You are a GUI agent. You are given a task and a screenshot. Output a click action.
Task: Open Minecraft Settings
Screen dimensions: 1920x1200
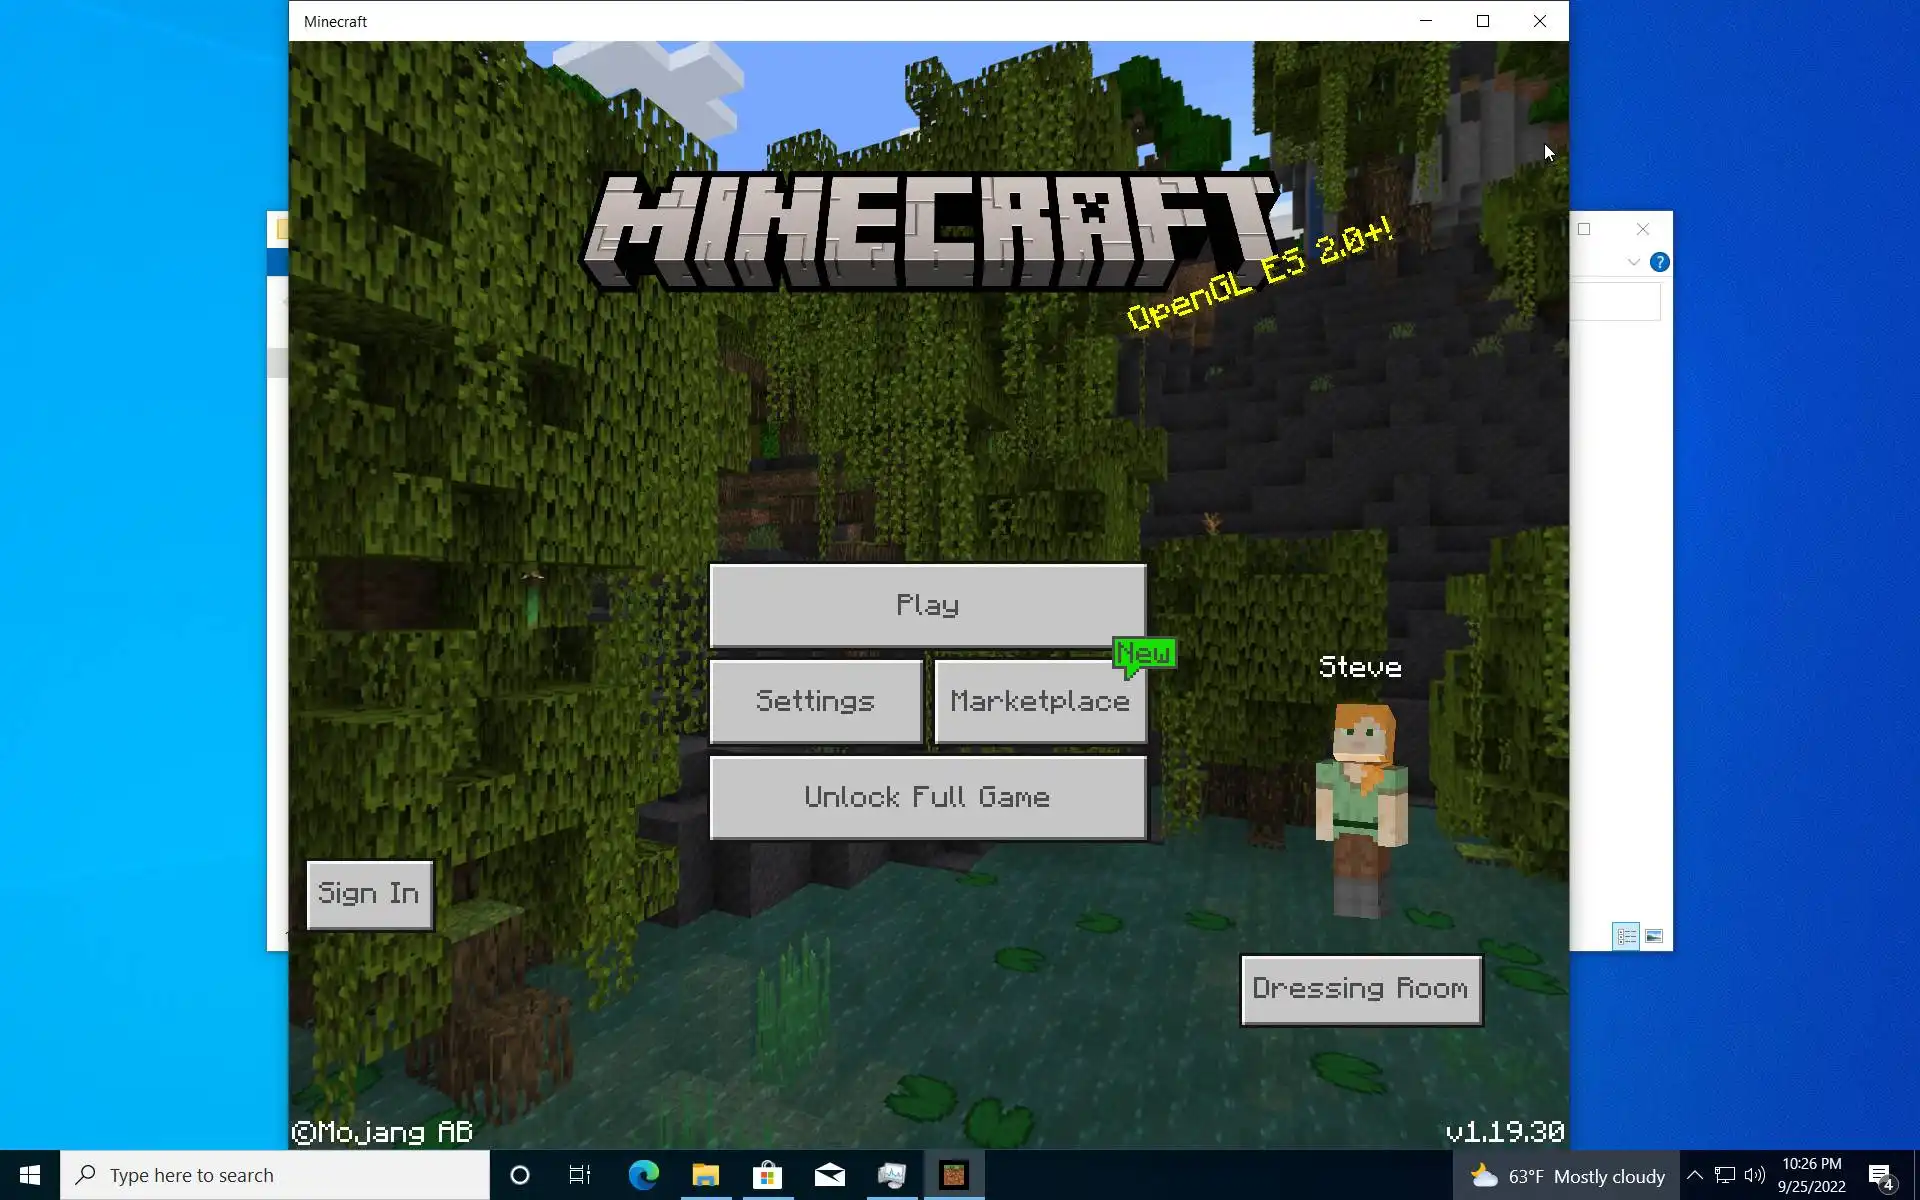pos(815,701)
